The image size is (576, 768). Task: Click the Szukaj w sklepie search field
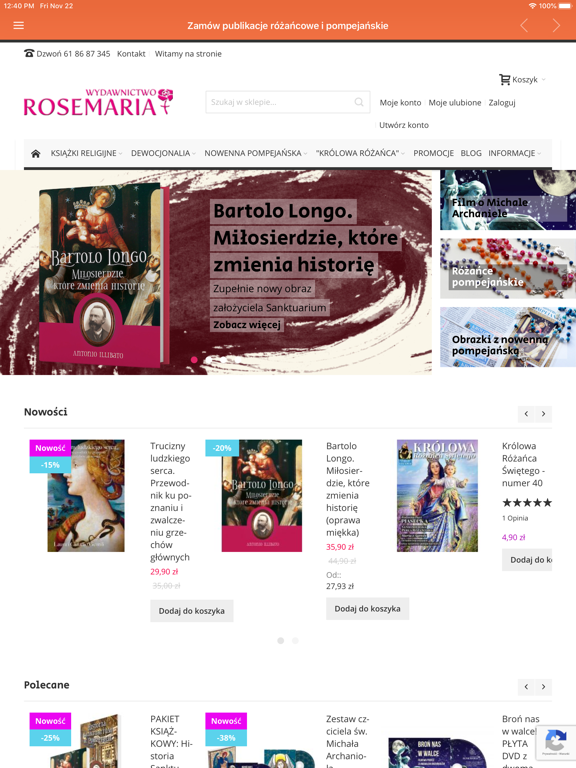[x=288, y=102]
